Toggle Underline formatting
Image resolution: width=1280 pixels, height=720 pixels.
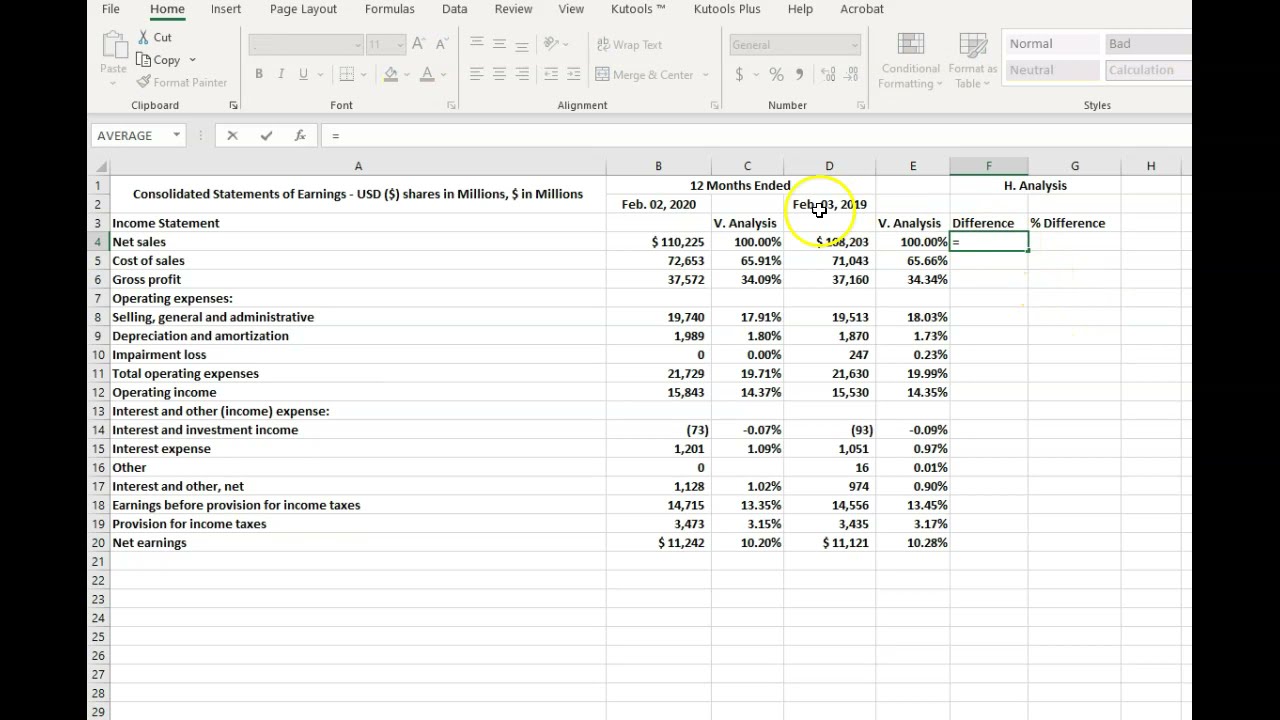click(x=303, y=74)
